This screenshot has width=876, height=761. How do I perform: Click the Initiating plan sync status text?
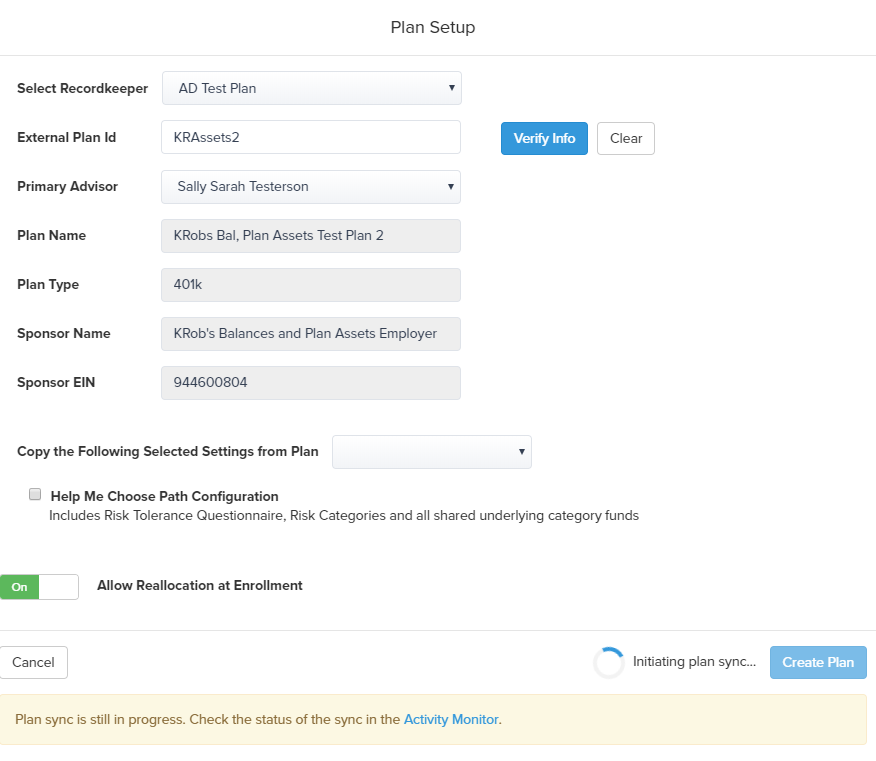[x=694, y=662]
